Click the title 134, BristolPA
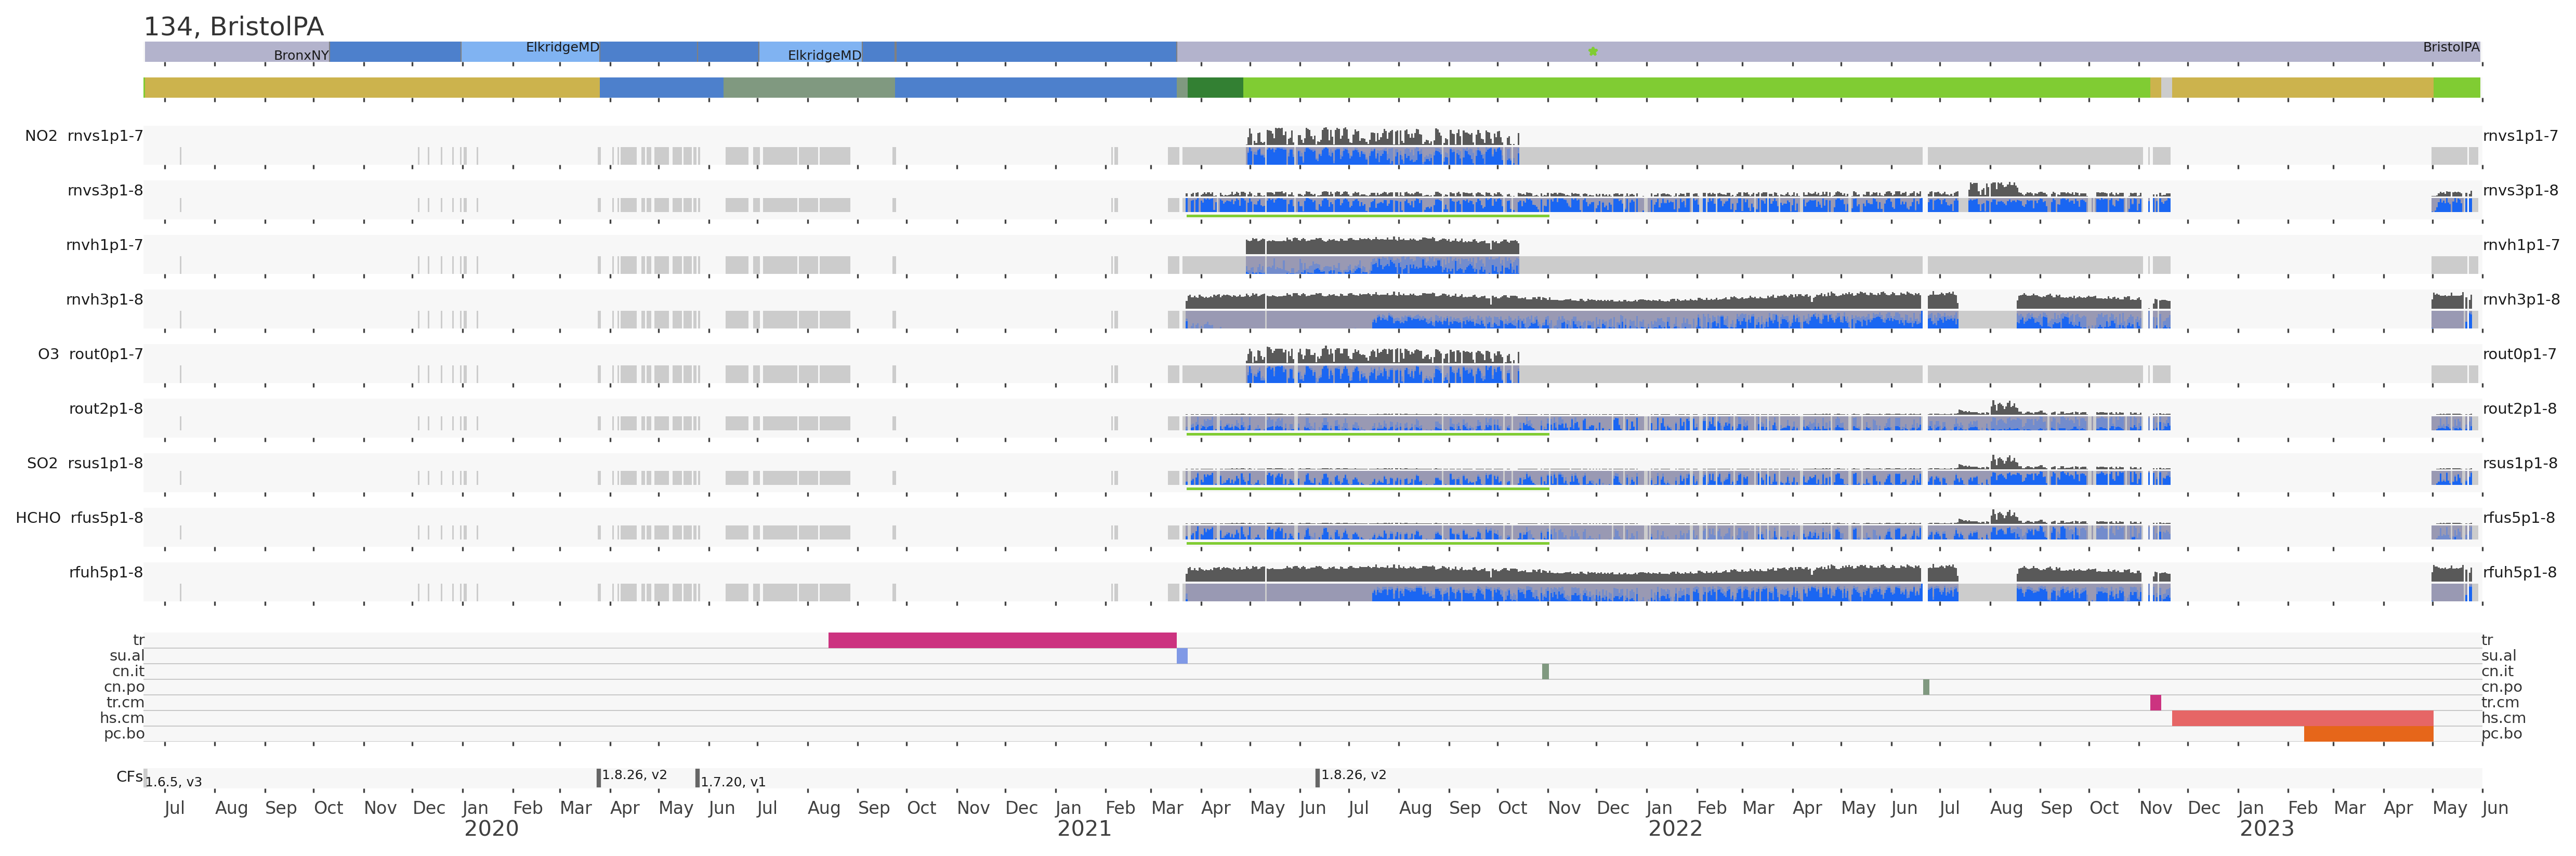 pos(234,26)
